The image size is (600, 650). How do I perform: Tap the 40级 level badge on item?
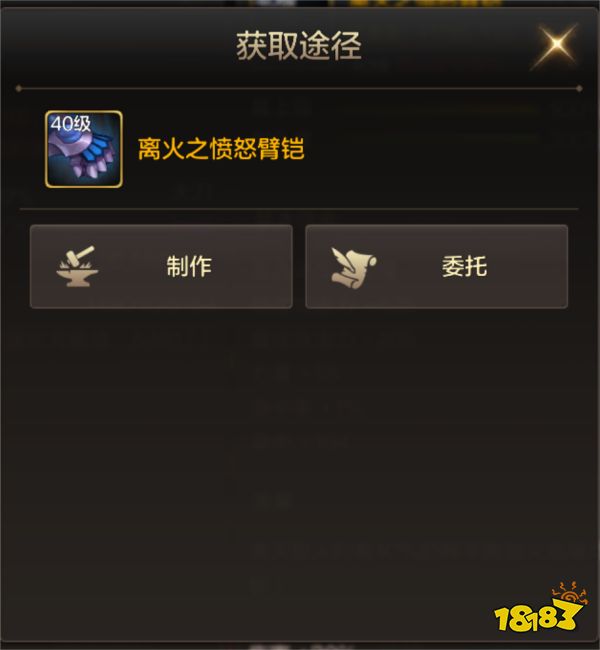tap(70, 124)
